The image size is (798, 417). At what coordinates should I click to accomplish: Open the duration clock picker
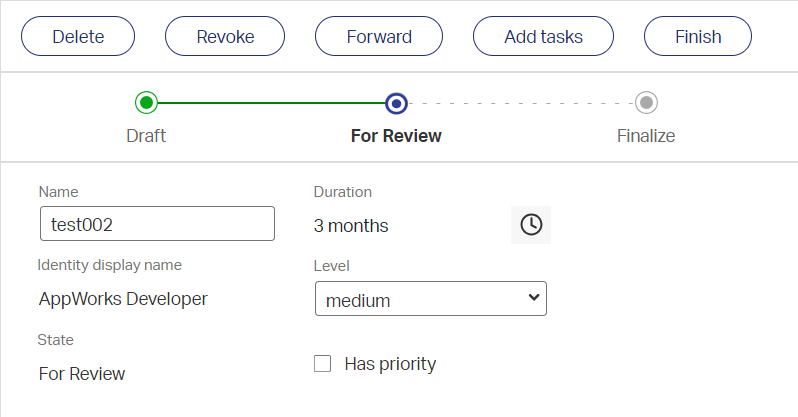[x=531, y=225]
